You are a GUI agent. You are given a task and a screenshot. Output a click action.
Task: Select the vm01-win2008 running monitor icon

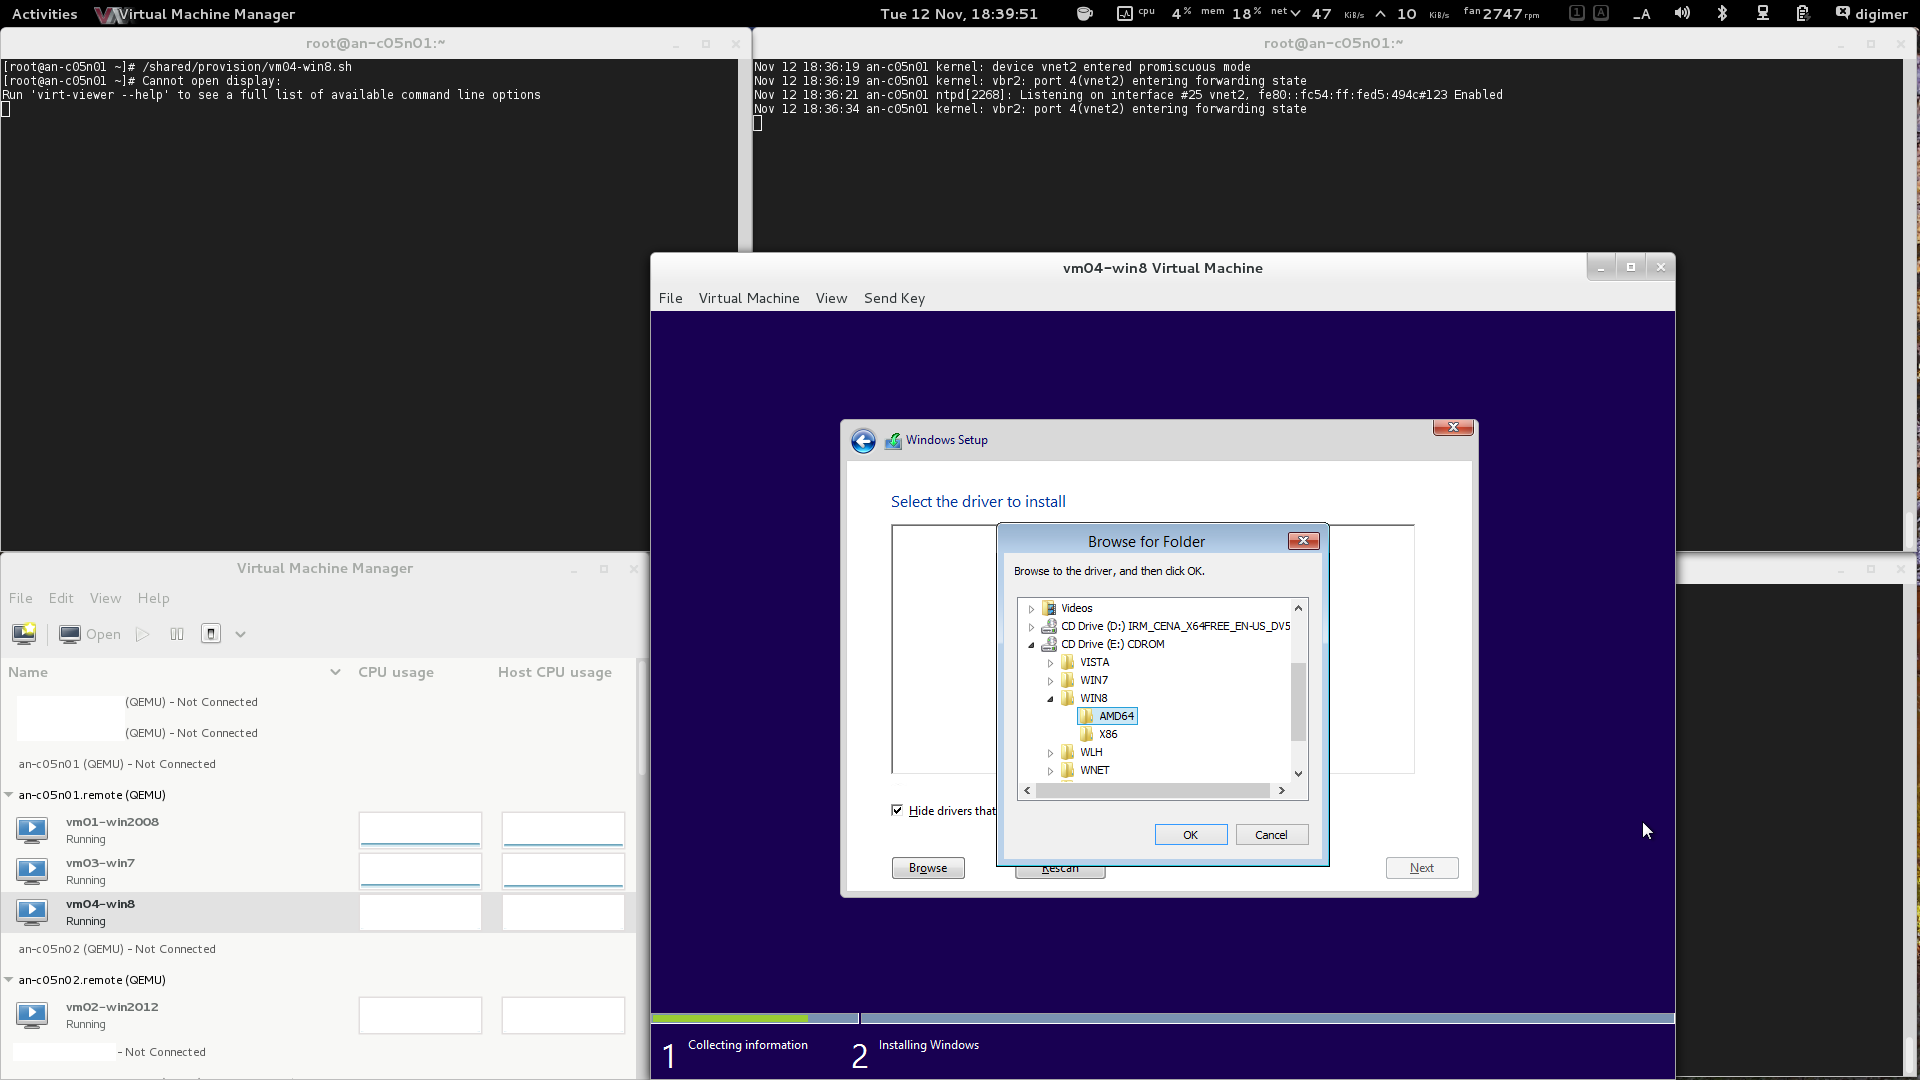point(32,829)
